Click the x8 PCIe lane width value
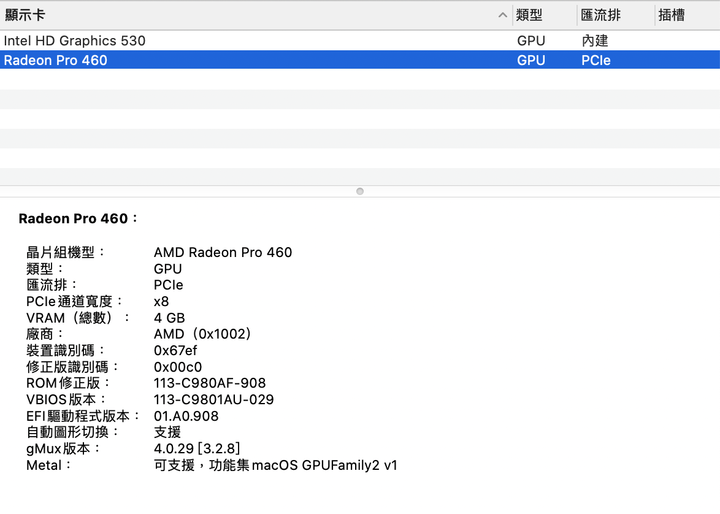This screenshot has height=514, width=720. (161, 302)
